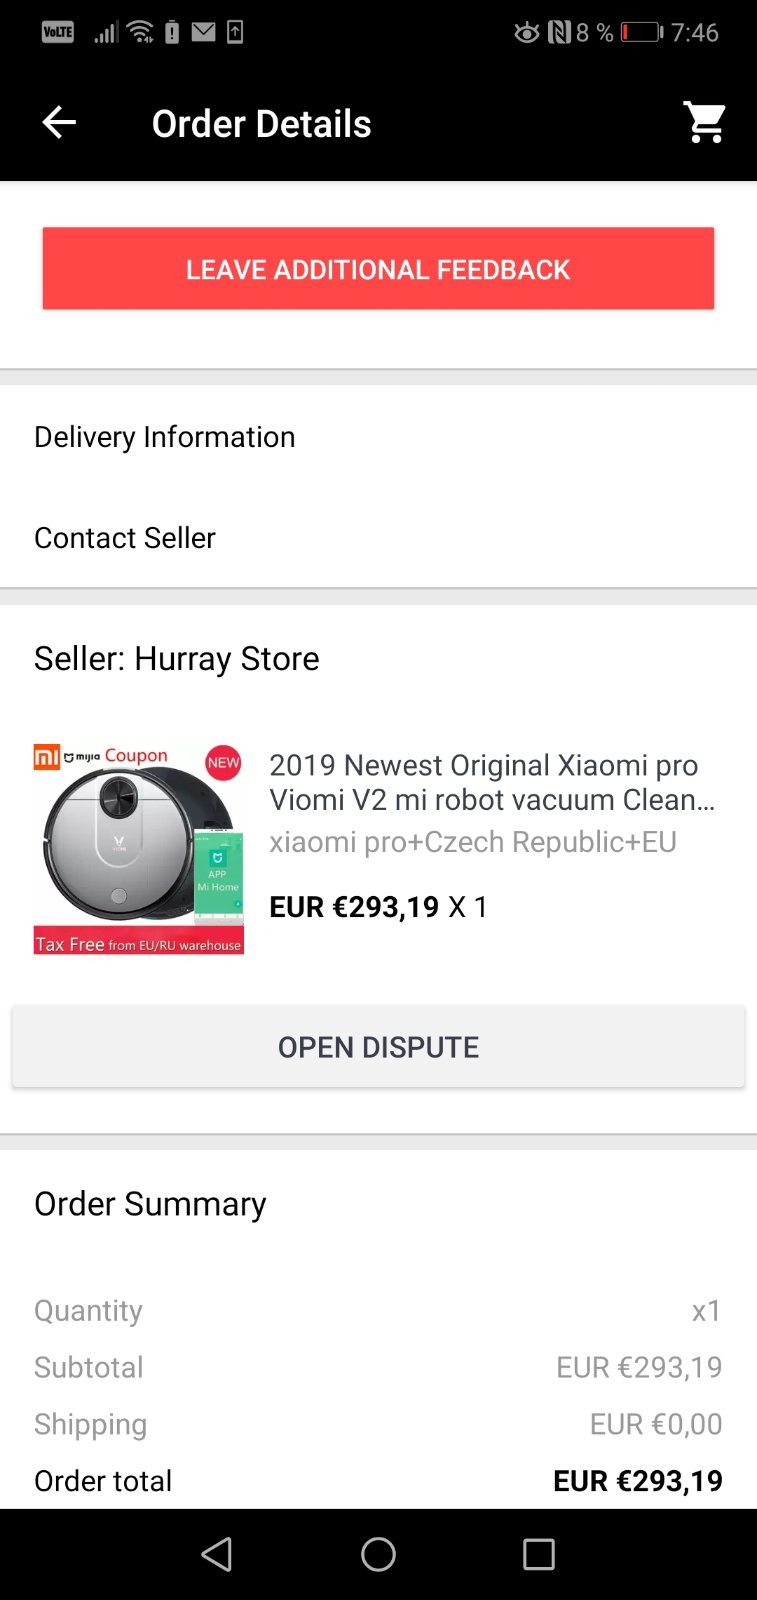The width and height of the screenshot is (757, 1600).
Task: Tap Android home circle button
Action: coord(378,1554)
